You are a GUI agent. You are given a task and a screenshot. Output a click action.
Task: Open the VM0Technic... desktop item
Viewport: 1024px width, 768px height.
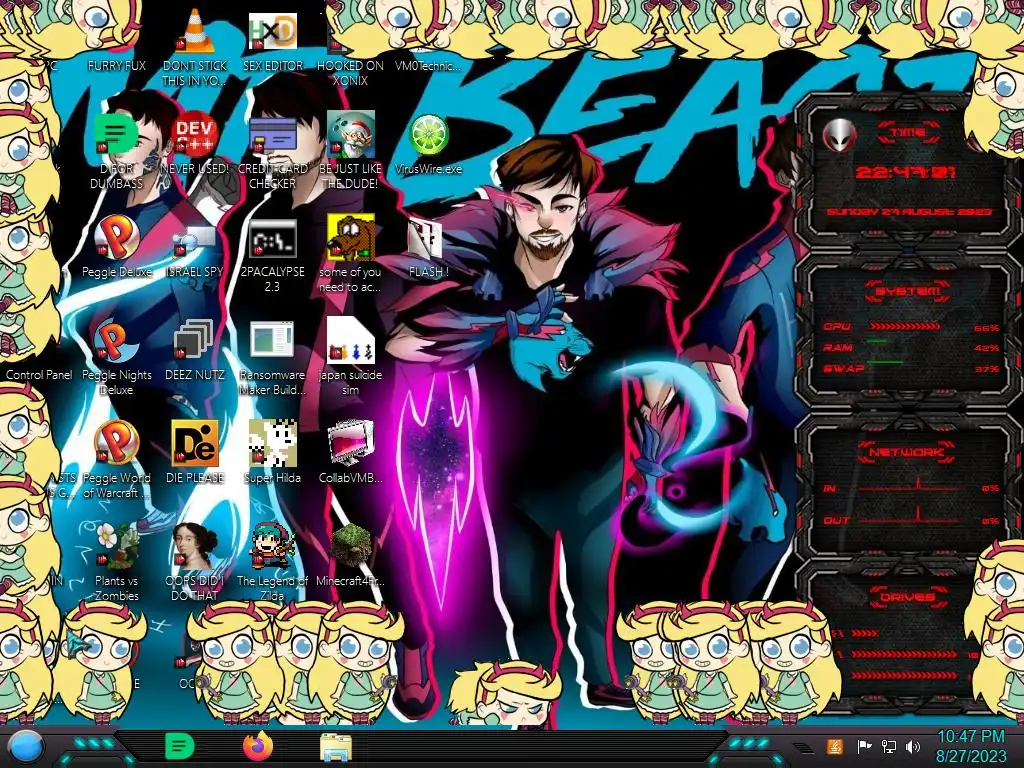point(428,65)
